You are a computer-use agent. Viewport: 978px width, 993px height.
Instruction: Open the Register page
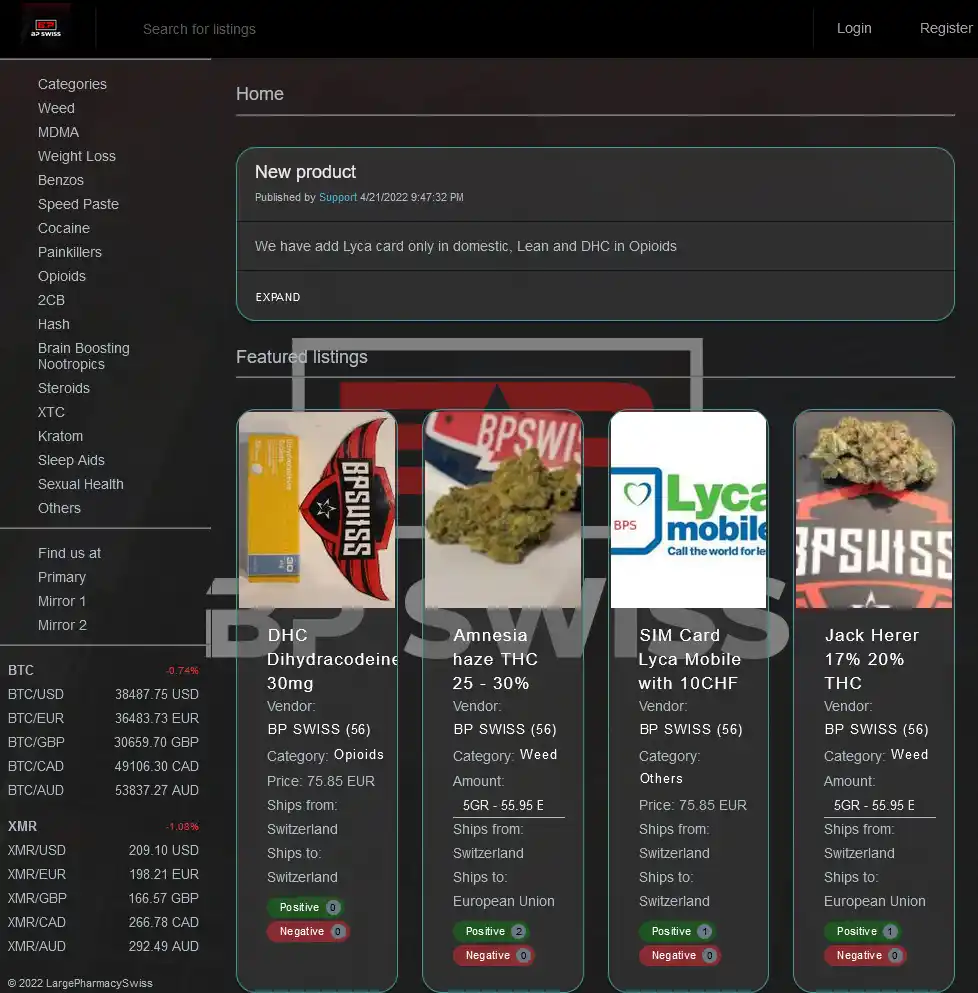945,28
